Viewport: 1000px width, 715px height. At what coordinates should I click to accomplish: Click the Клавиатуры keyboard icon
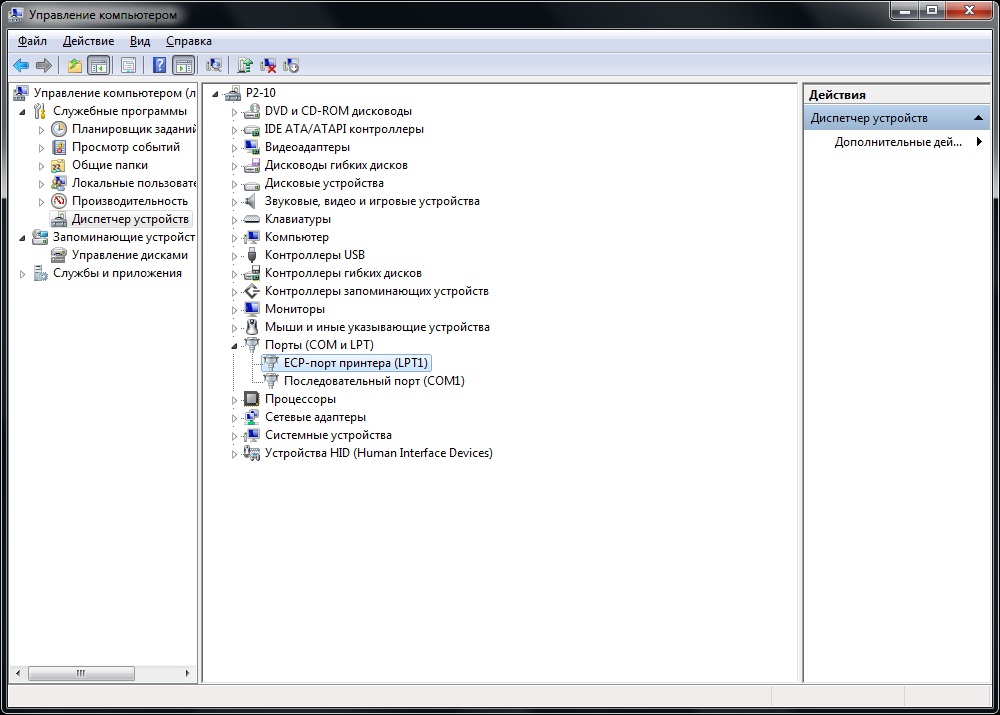pos(252,219)
